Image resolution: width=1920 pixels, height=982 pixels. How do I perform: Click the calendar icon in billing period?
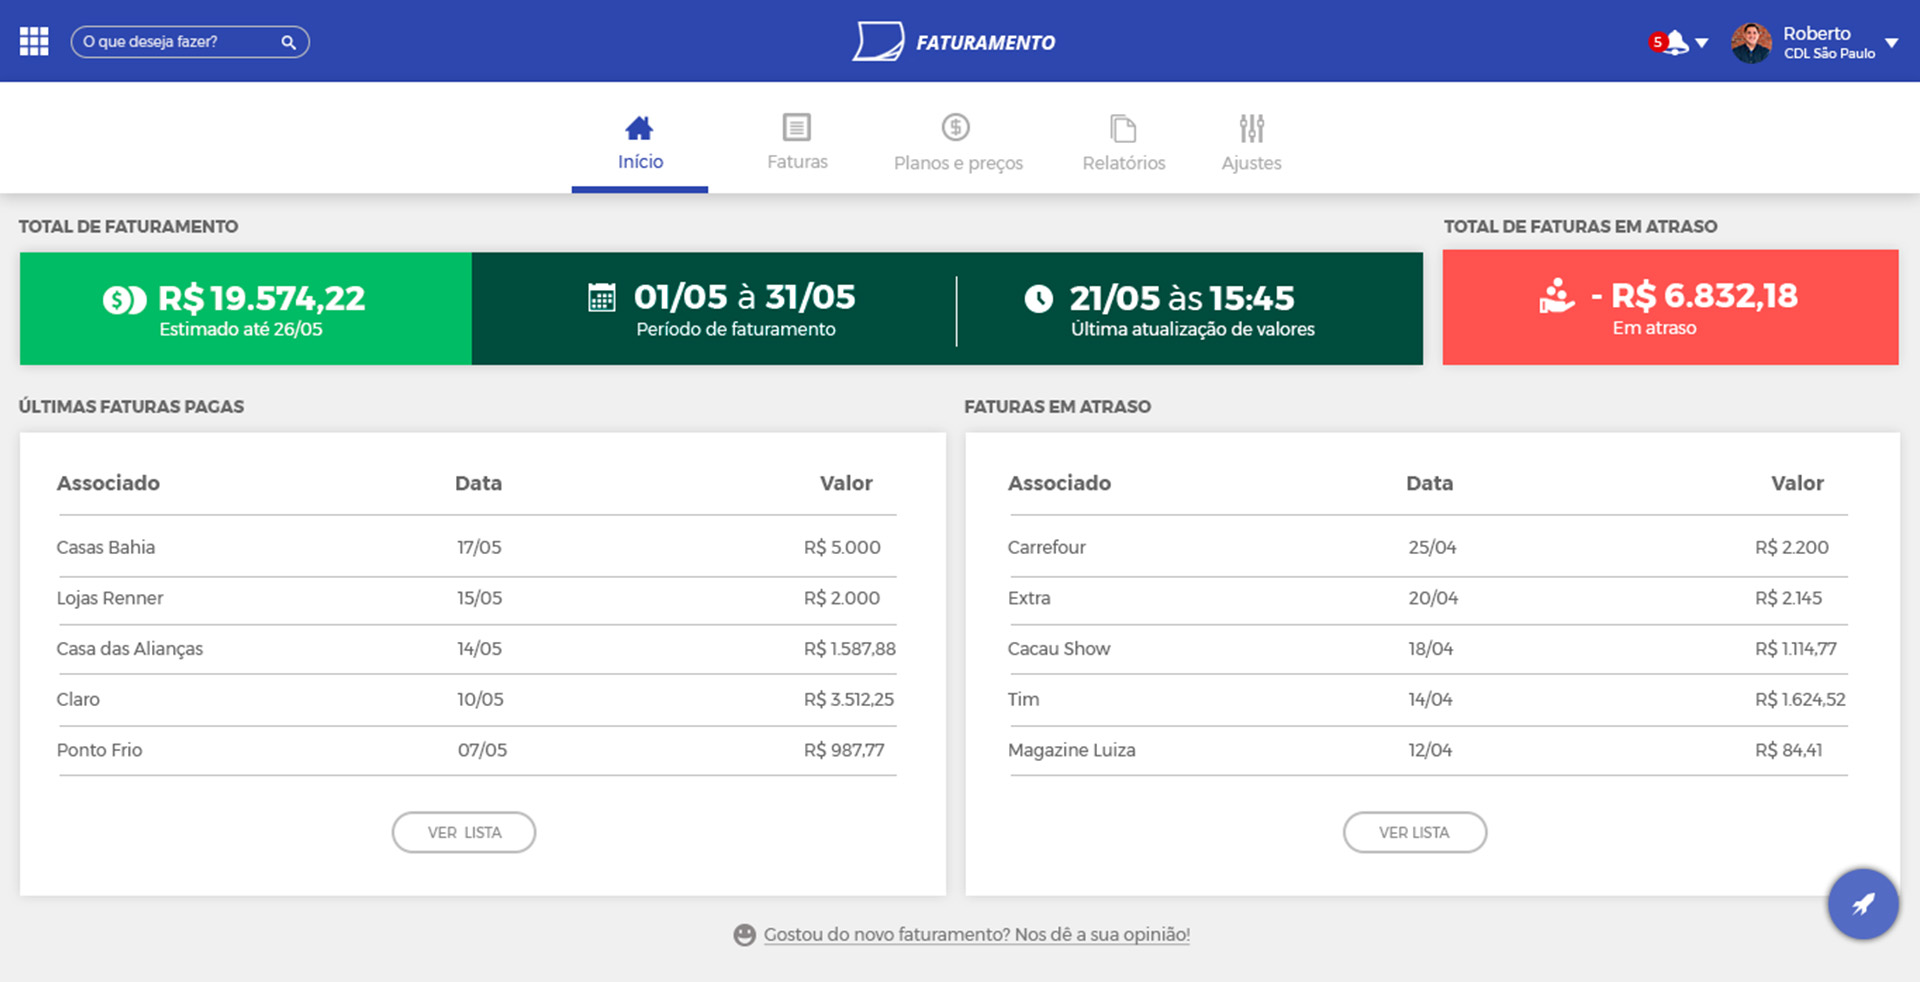tap(602, 297)
